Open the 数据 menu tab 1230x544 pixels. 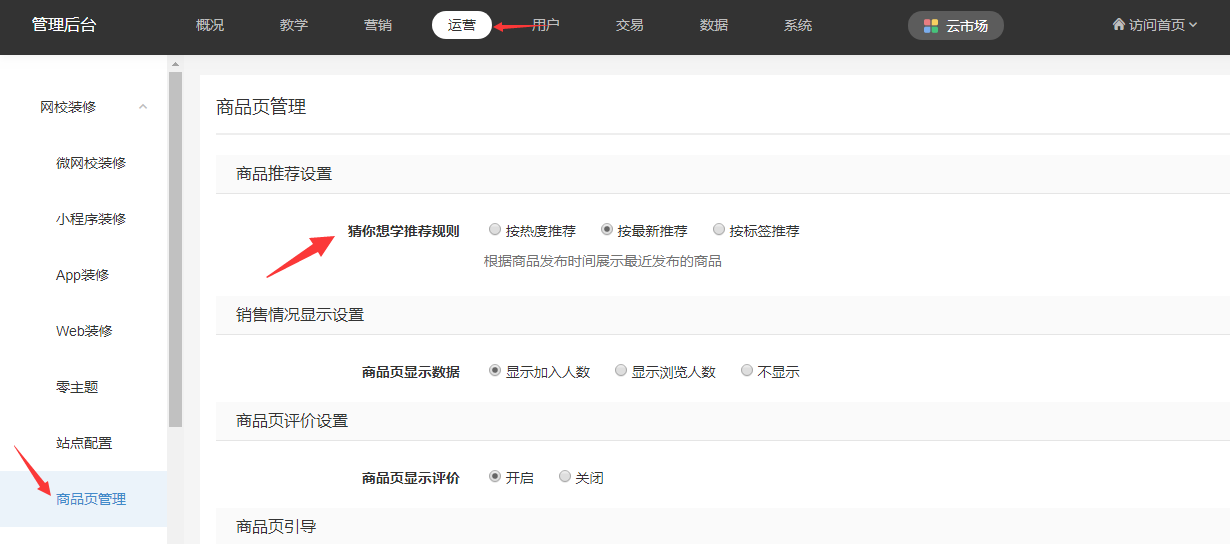coord(714,26)
